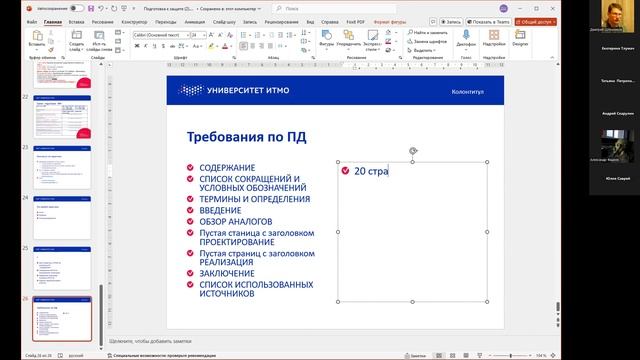Switch to the Анимация tab
The height and width of the screenshot is (360, 640).
[x=195, y=22]
